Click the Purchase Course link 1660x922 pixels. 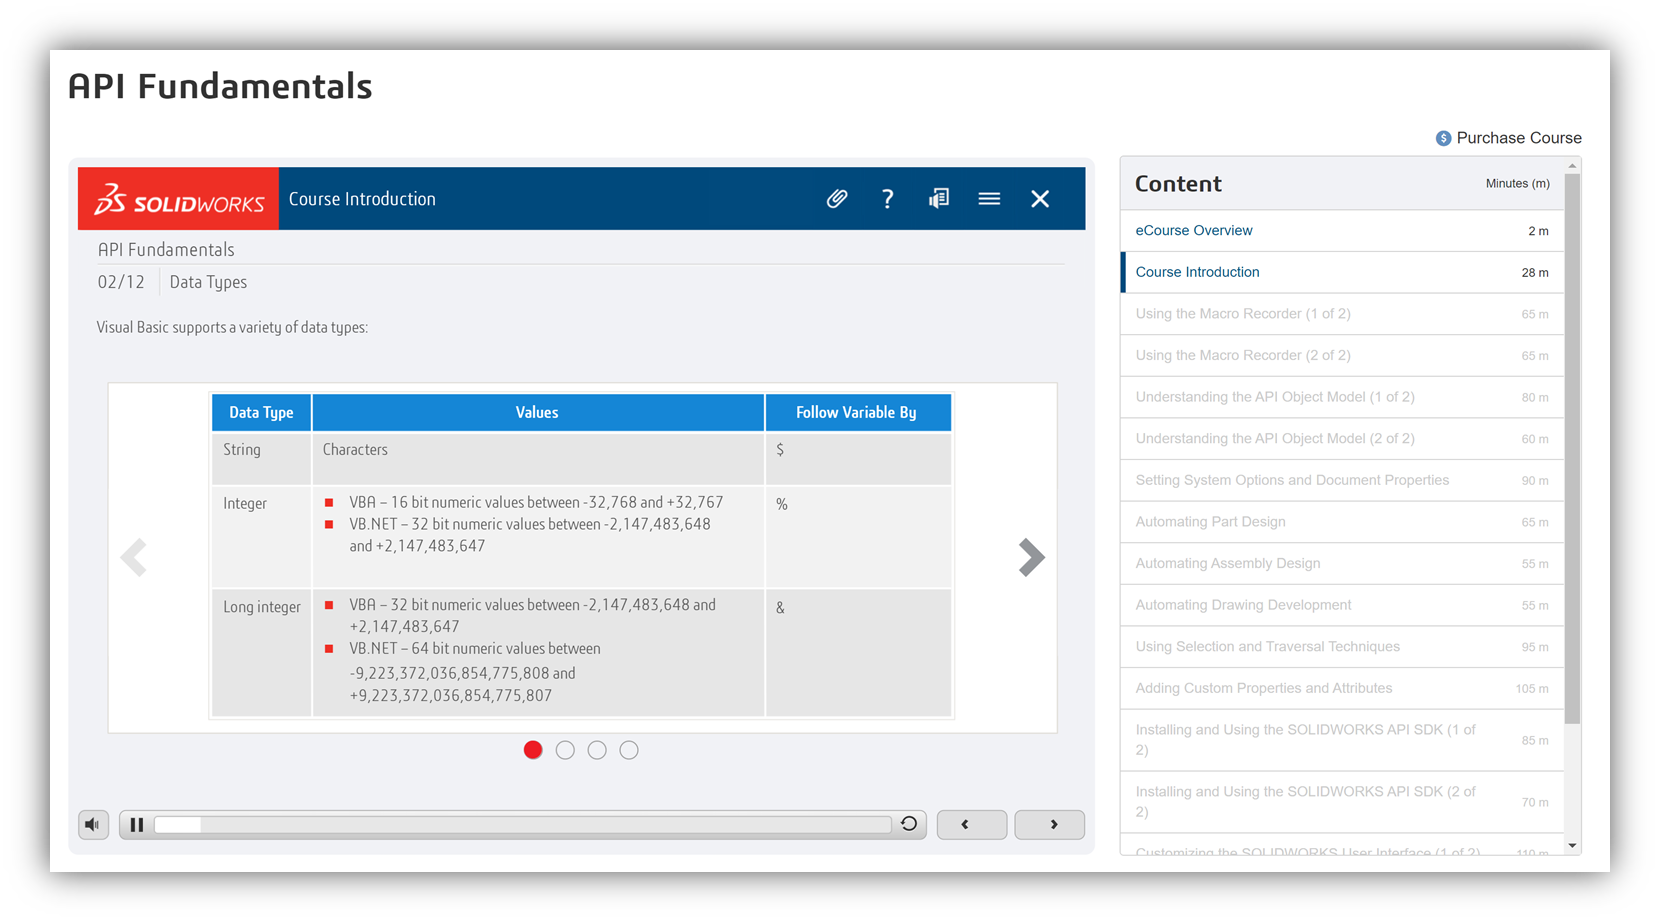[x=1519, y=138]
